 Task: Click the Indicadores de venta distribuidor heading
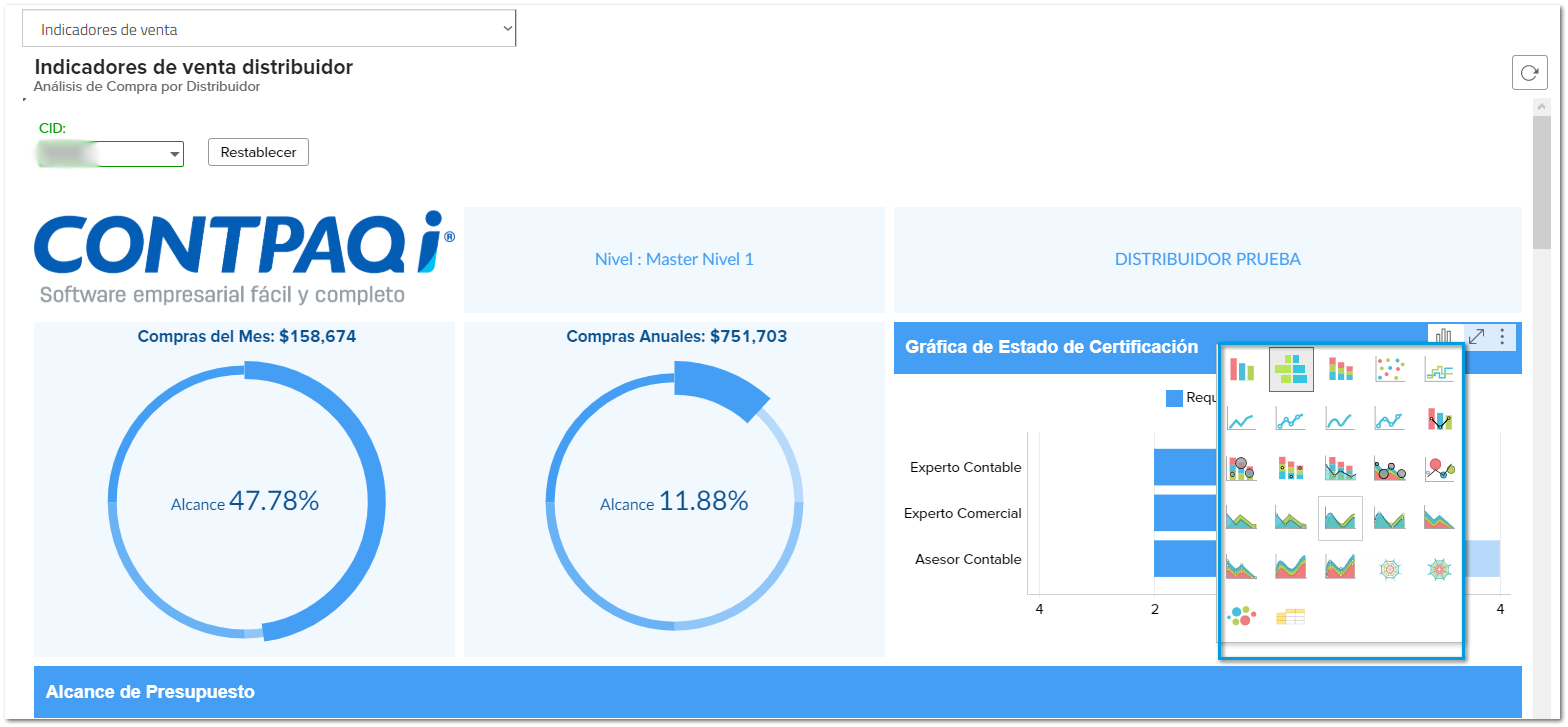point(194,68)
